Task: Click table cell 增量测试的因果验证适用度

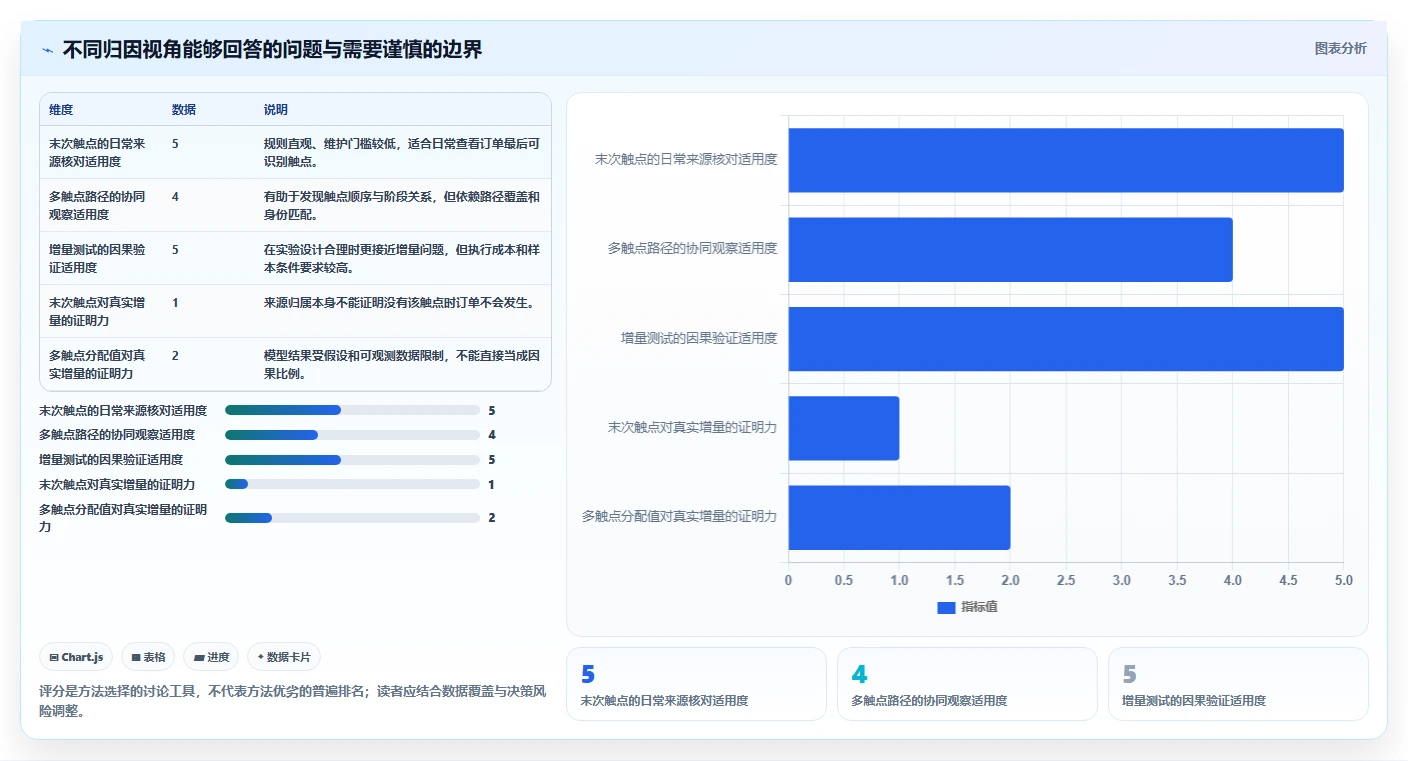Action: 97,258
